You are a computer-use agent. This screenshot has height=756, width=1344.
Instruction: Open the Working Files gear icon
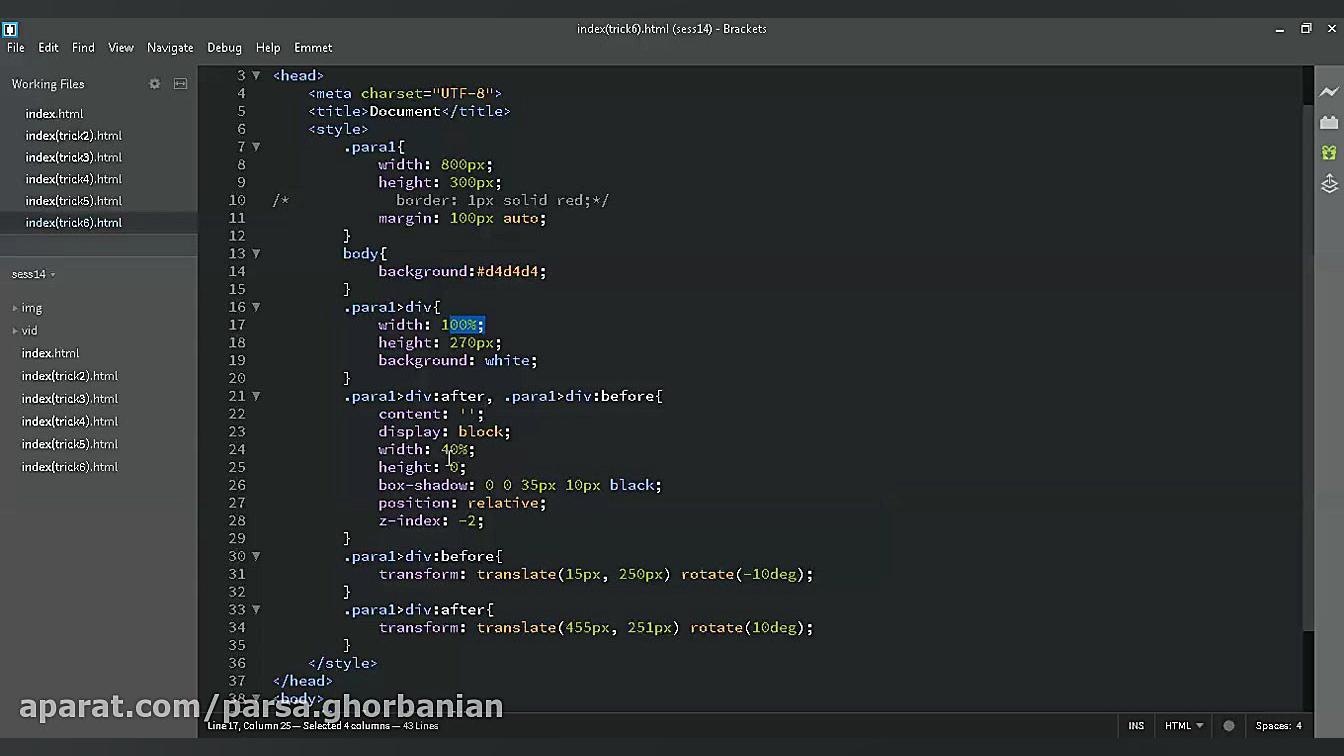point(155,84)
